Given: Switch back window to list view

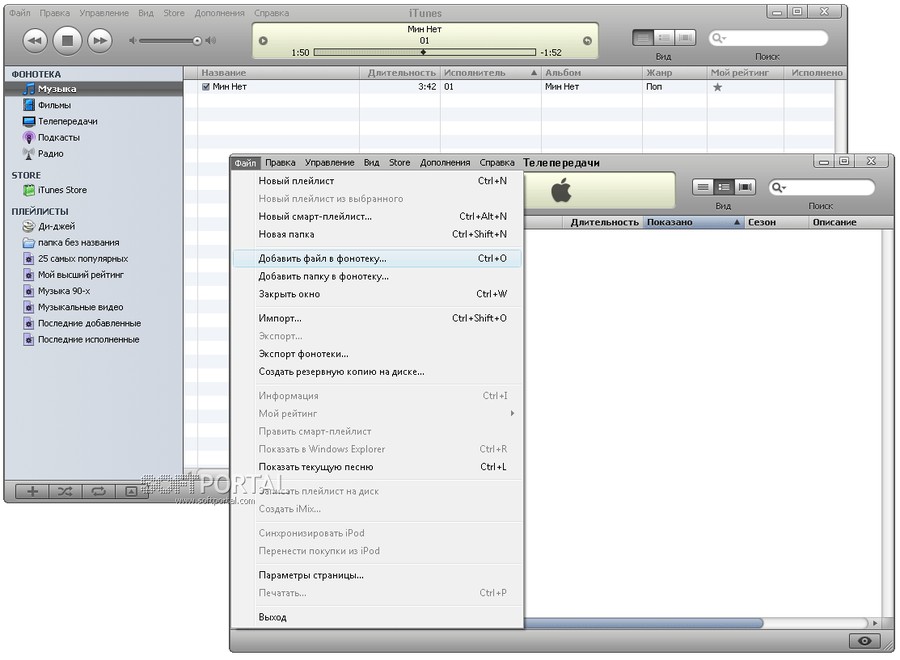Looking at the screenshot, I should (x=643, y=38).
